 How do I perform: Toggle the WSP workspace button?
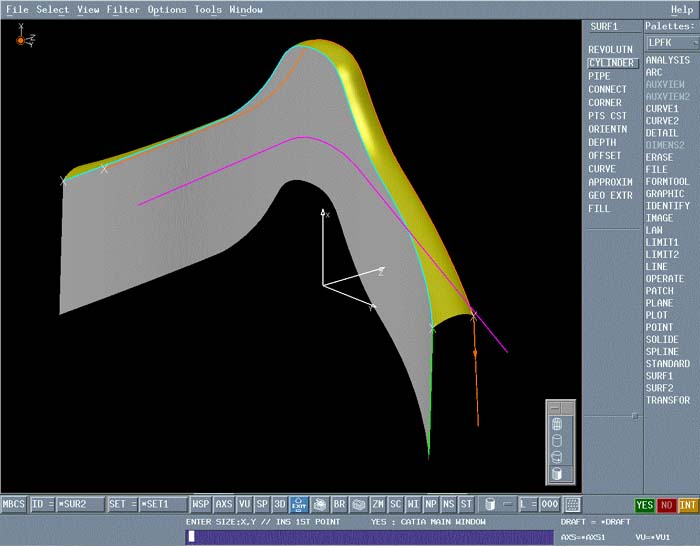(201, 505)
